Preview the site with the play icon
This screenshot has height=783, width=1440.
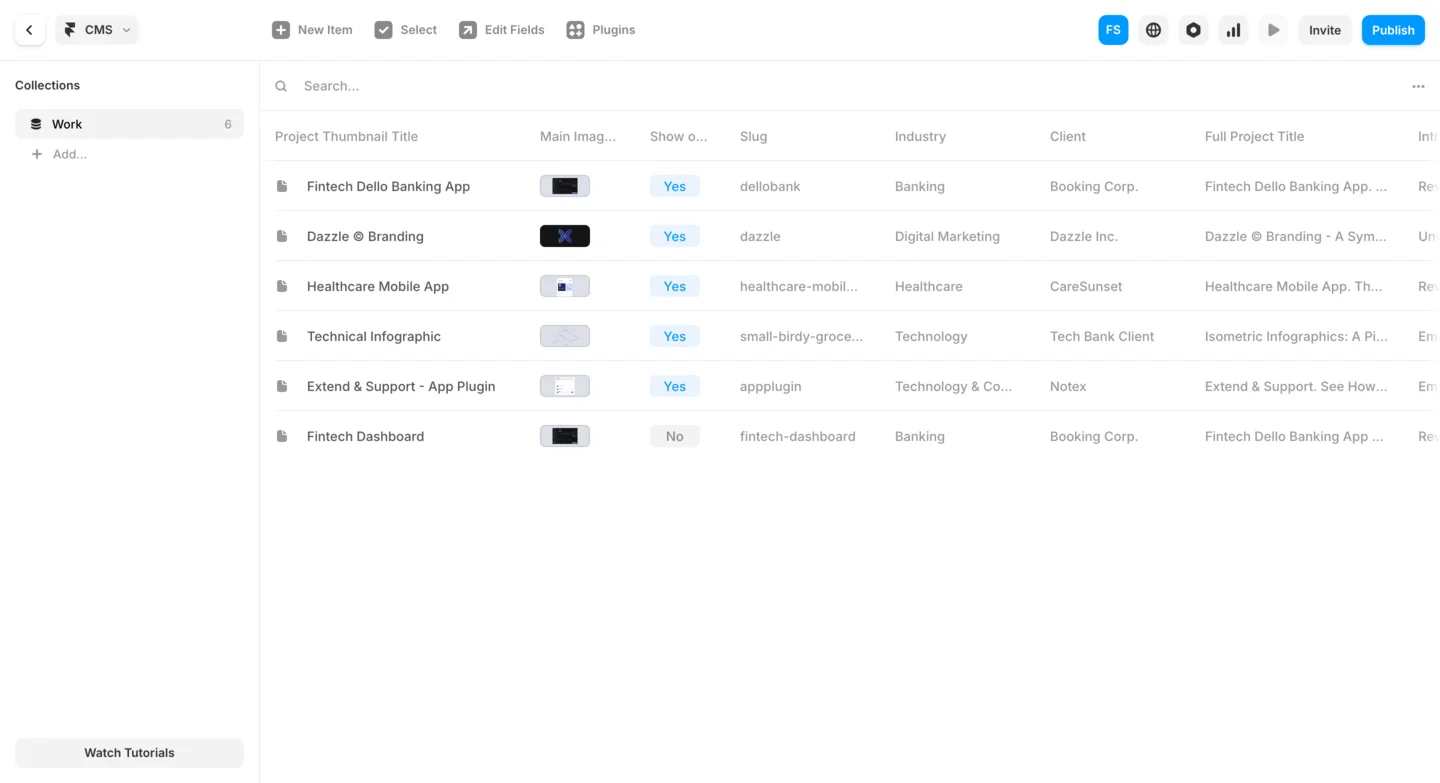1273,30
